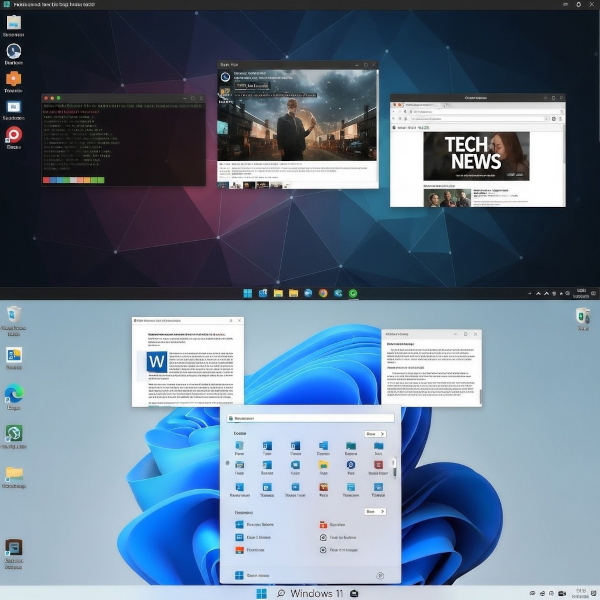Click the browser window address bar
This screenshot has height=600, width=600.
click(x=479, y=119)
